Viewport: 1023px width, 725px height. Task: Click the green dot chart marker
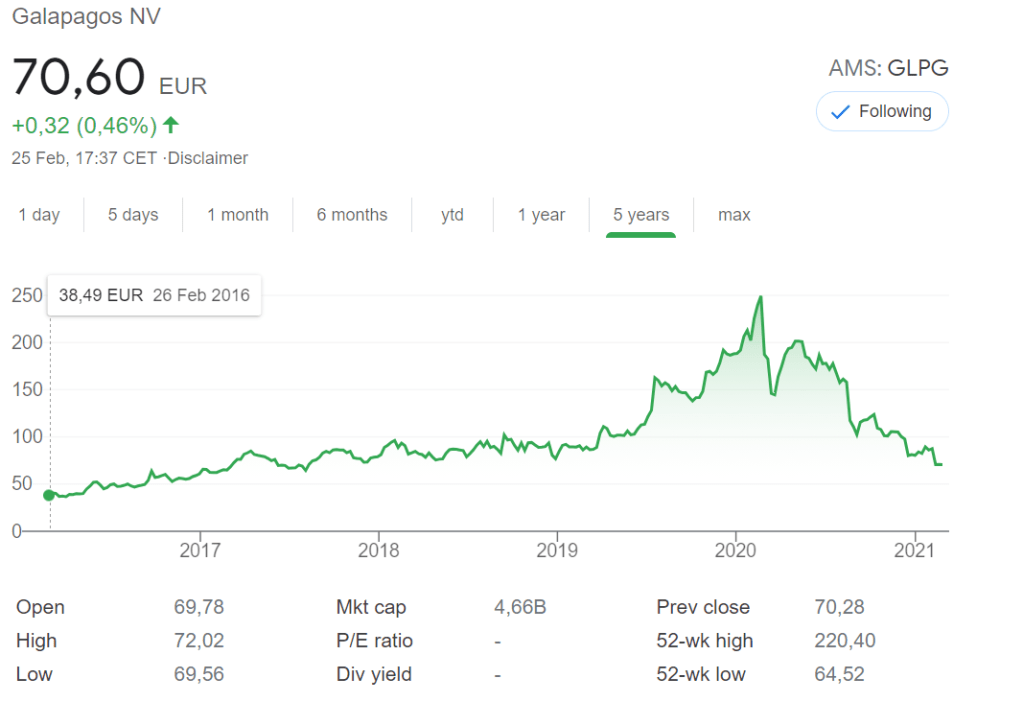coord(49,495)
